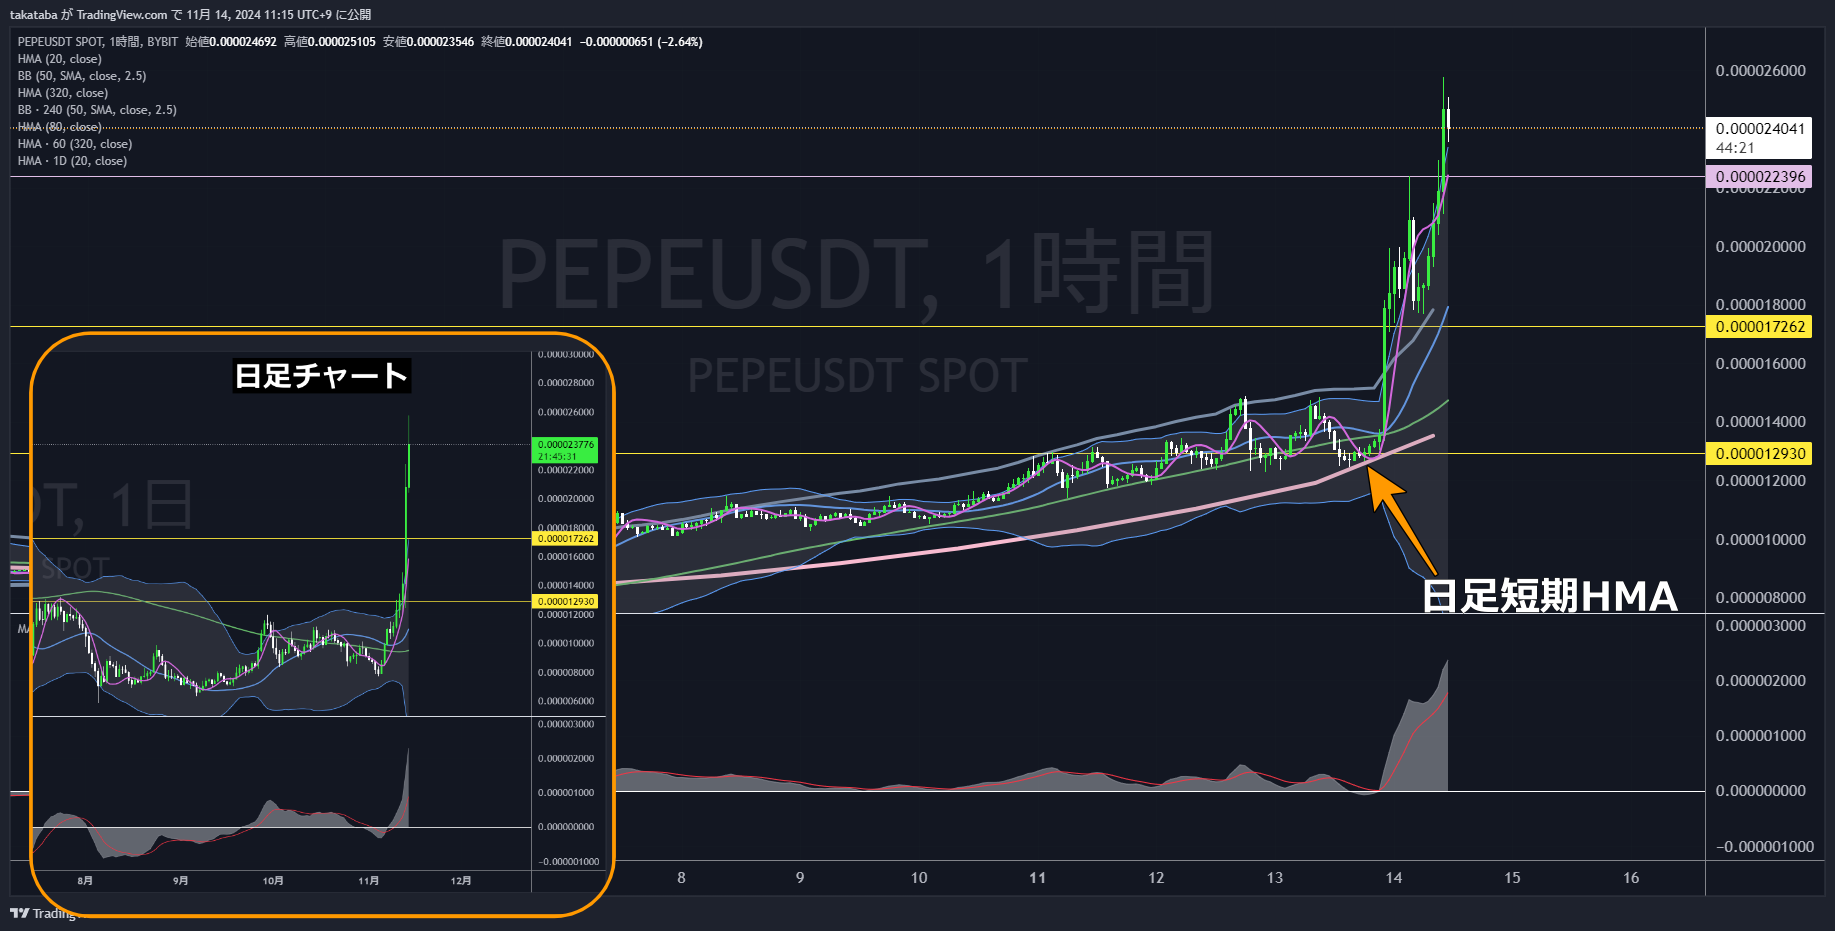
Task: Click 9月 on the inset daily time axis
Action: coord(180,881)
